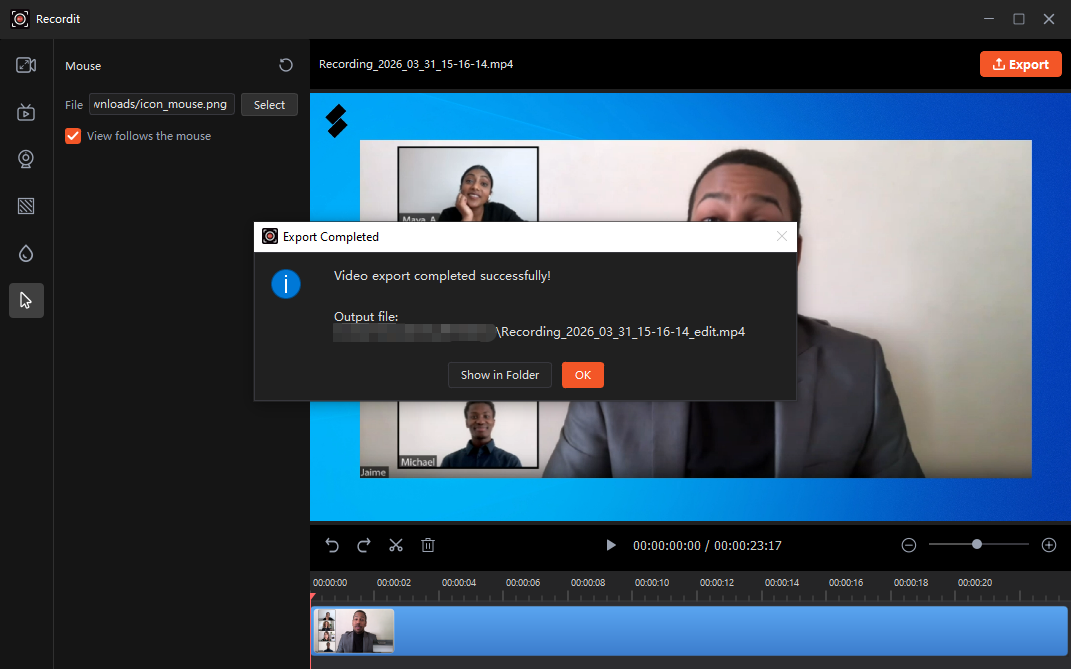Delete the clip with the trash icon
1071x669 pixels.
point(428,545)
